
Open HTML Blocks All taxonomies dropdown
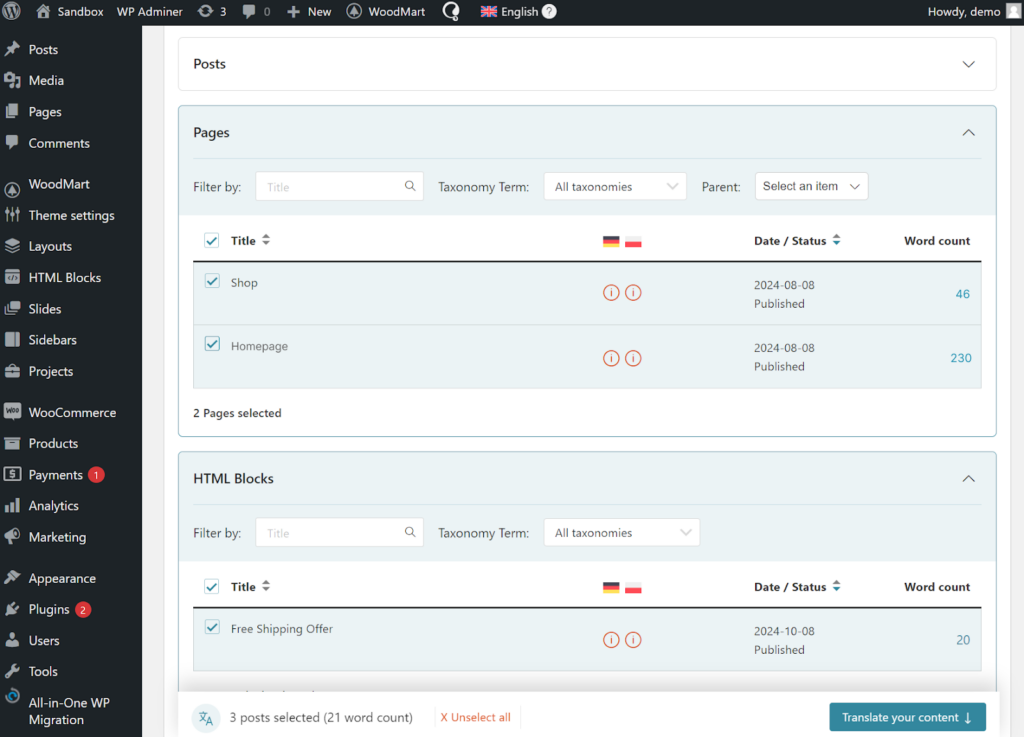622,533
